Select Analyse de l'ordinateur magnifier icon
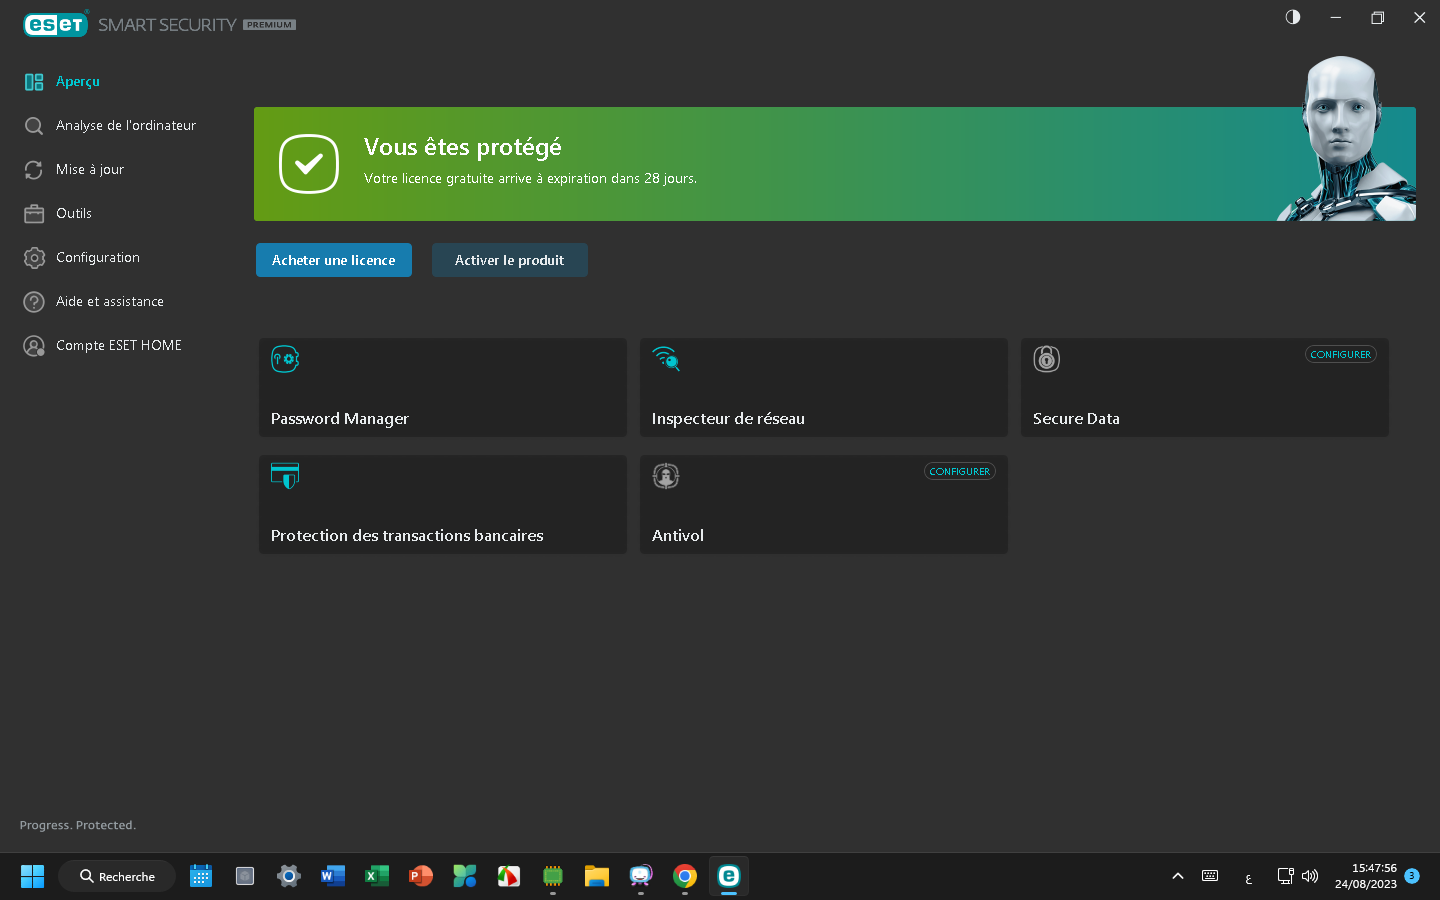Image resolution: width=1440 pixels, height=900 pixels. 34,126
